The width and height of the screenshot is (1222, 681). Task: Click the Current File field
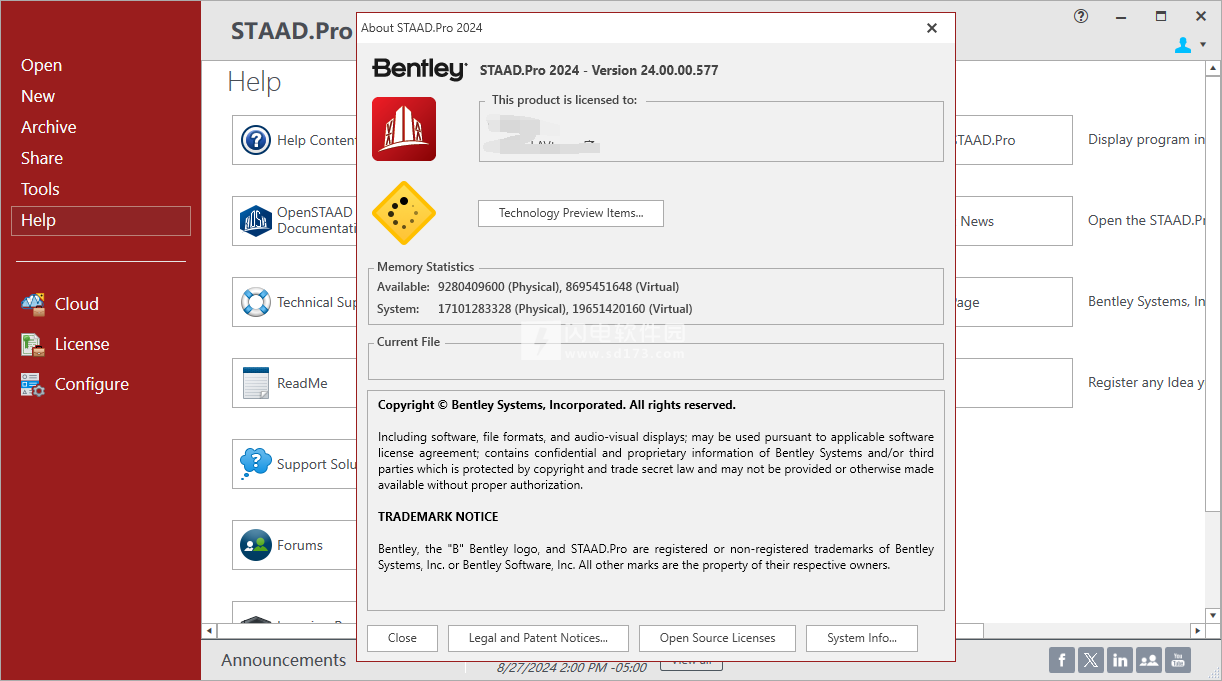pos(656,362)
